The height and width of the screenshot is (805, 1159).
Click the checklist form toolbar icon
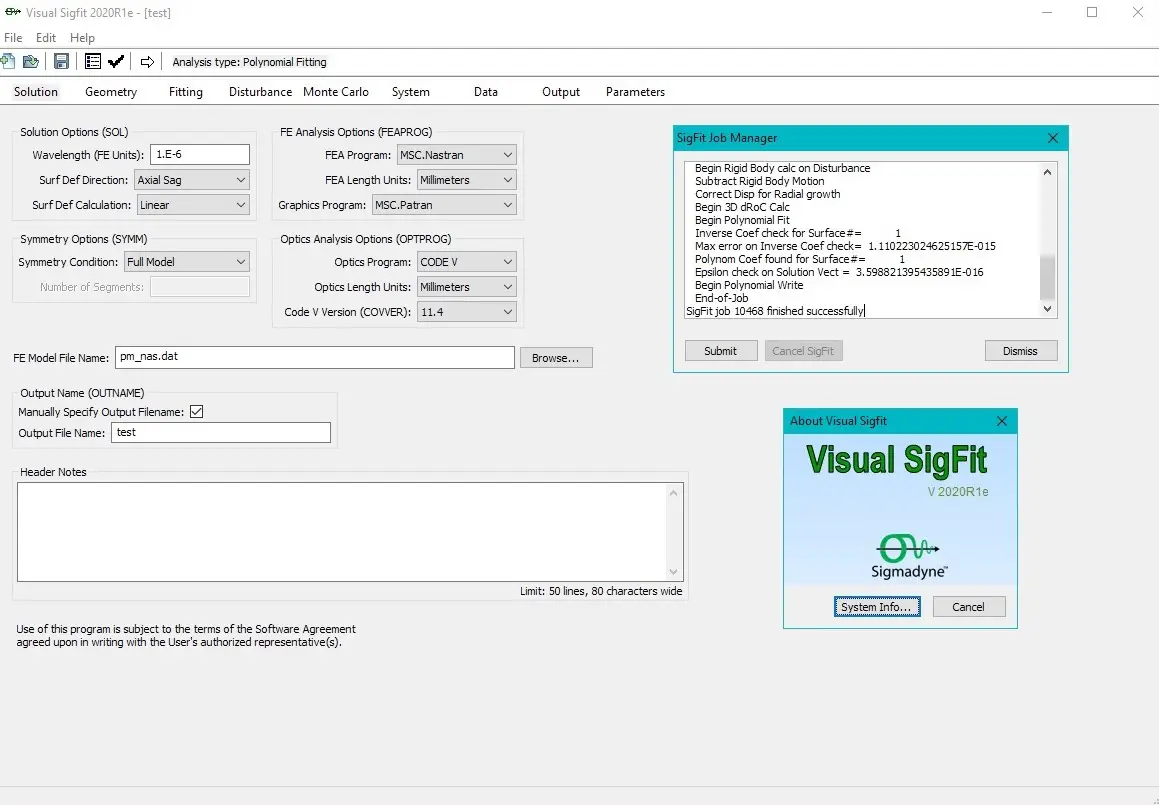tap(92, 61)
